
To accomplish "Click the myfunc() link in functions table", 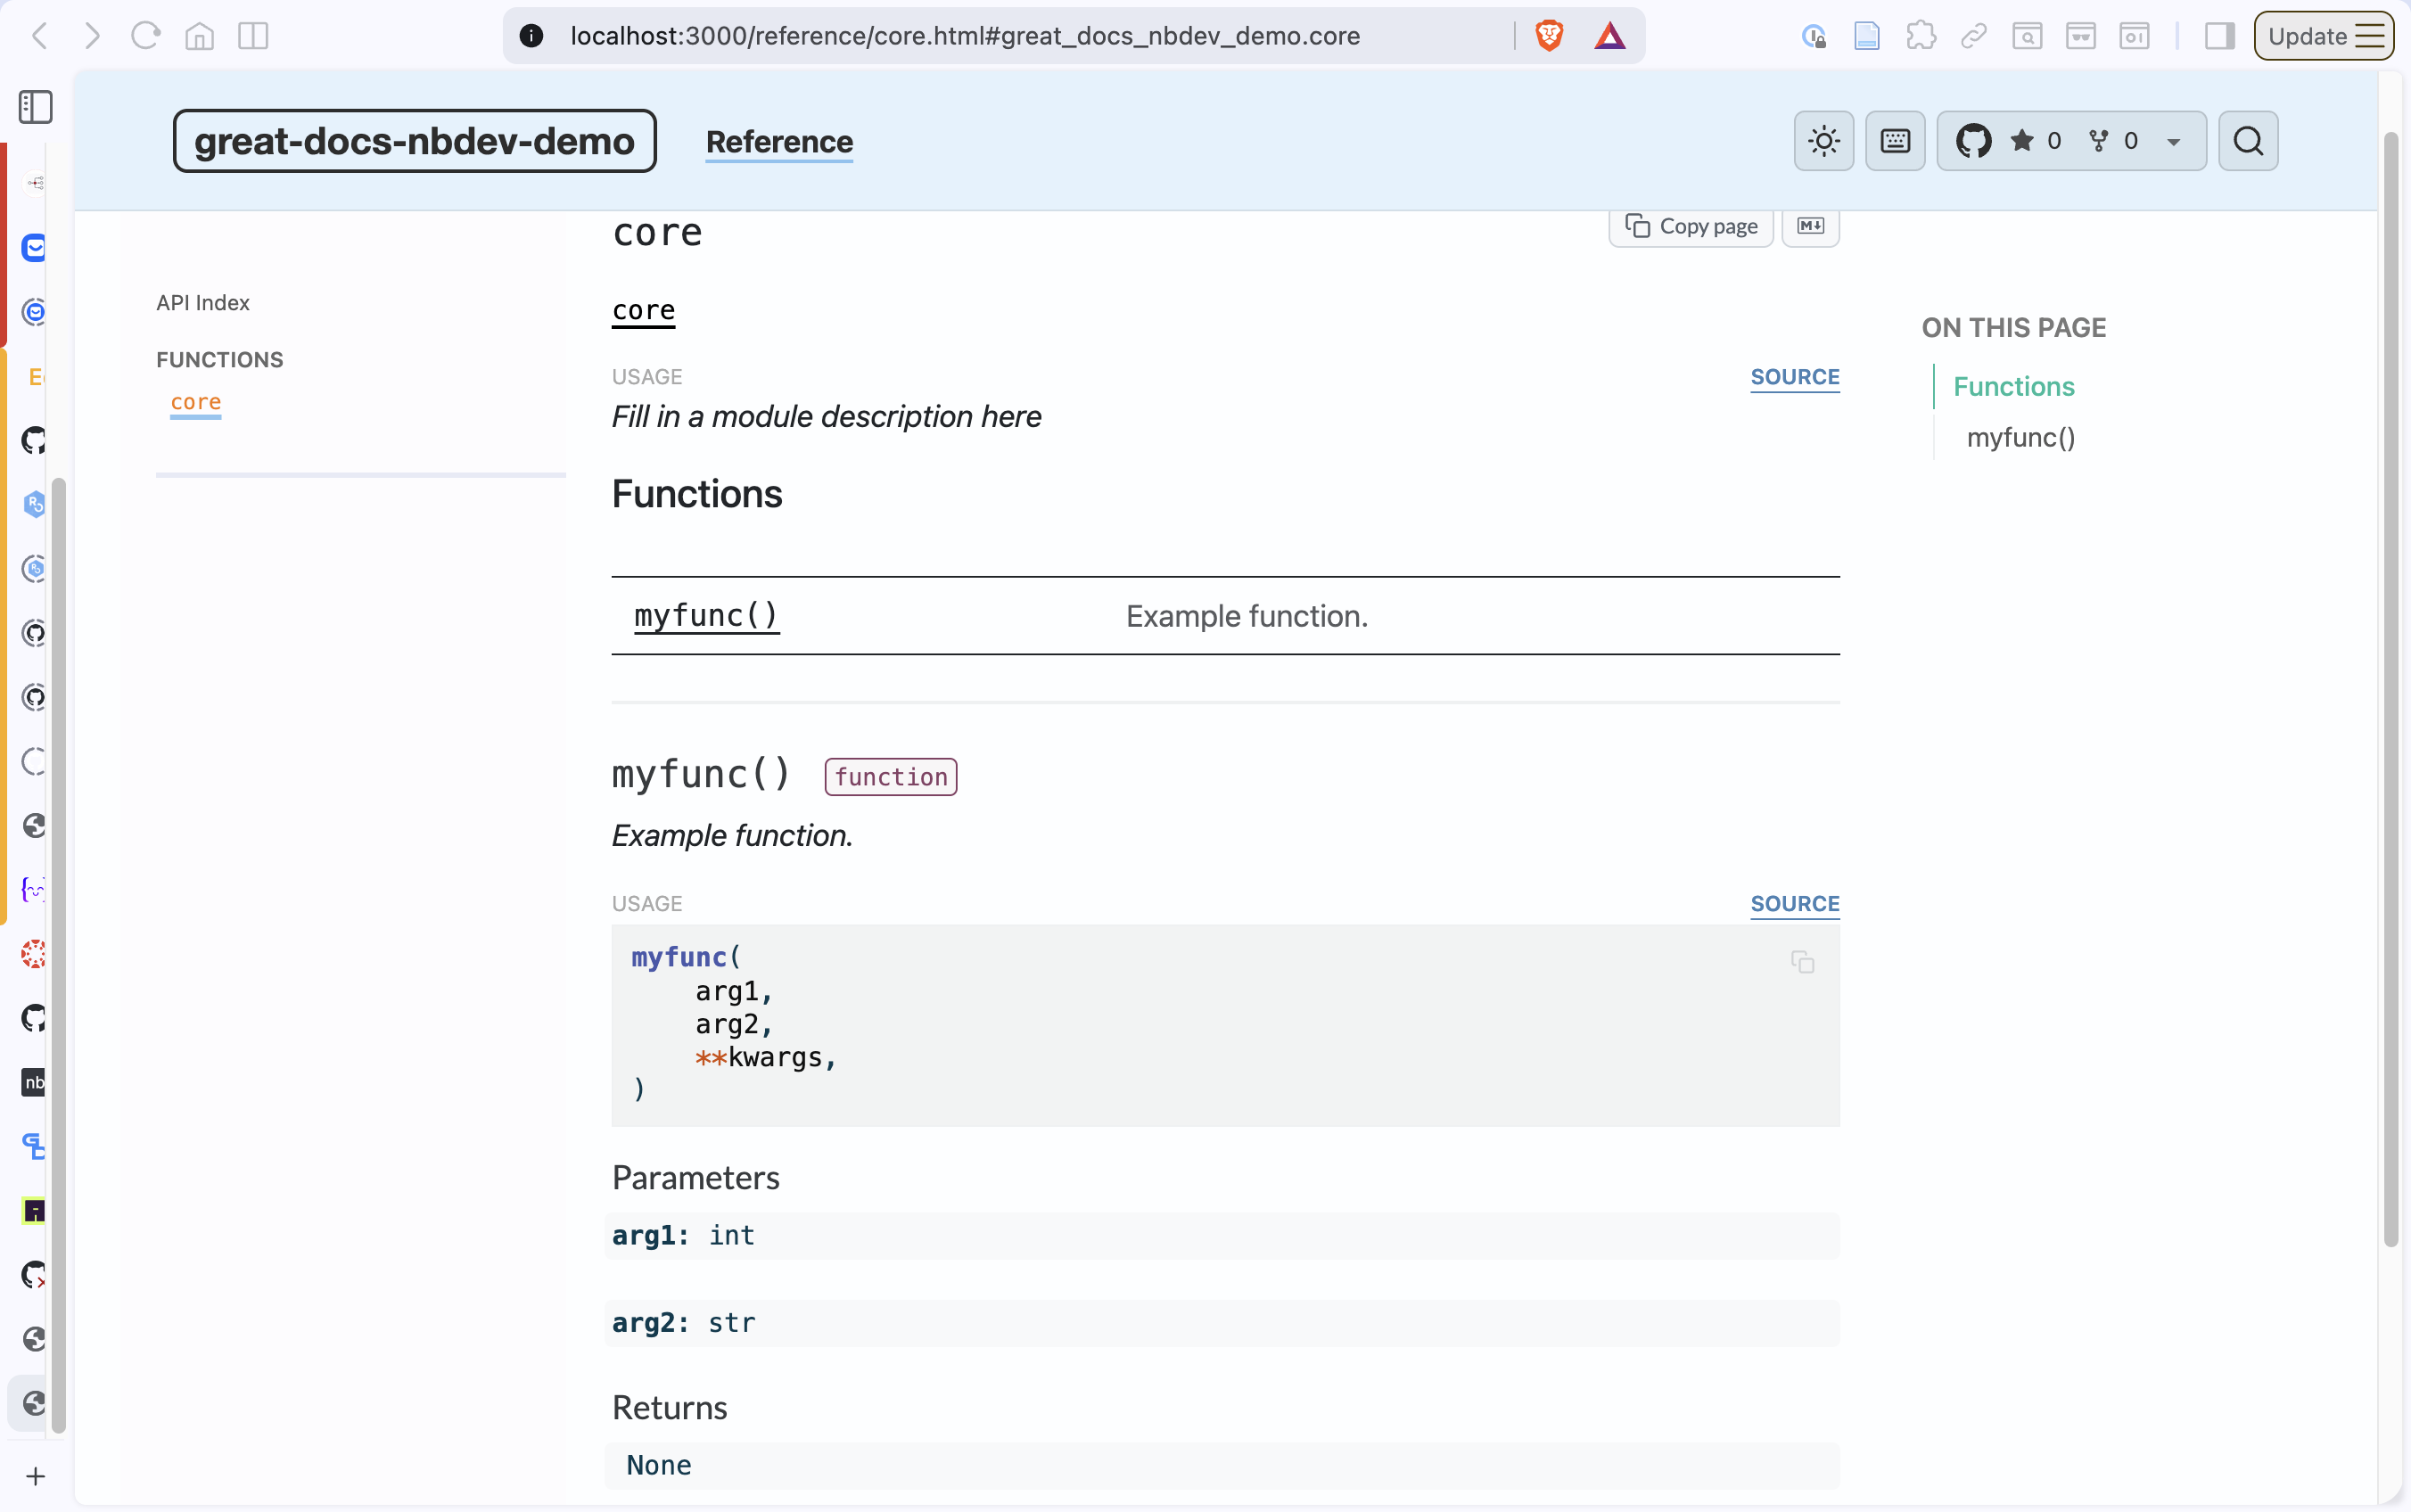I will (706, 616).
